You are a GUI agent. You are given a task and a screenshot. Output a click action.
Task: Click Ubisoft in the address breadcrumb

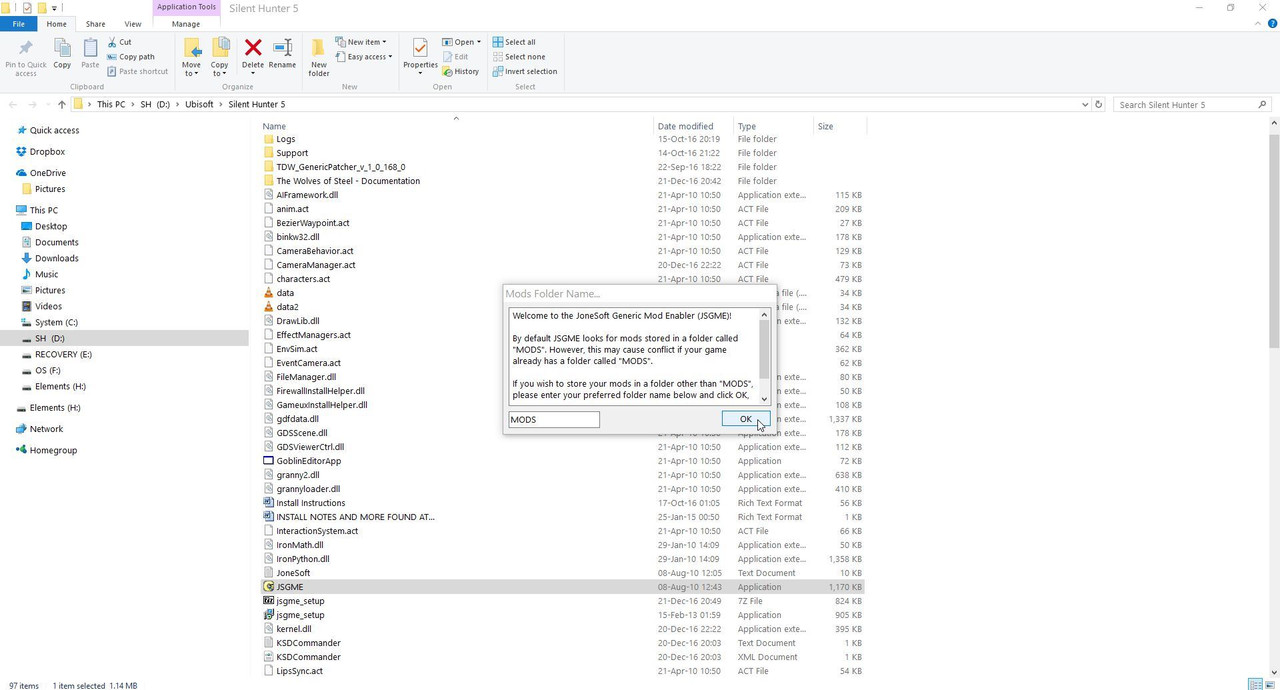pos(199,104)
